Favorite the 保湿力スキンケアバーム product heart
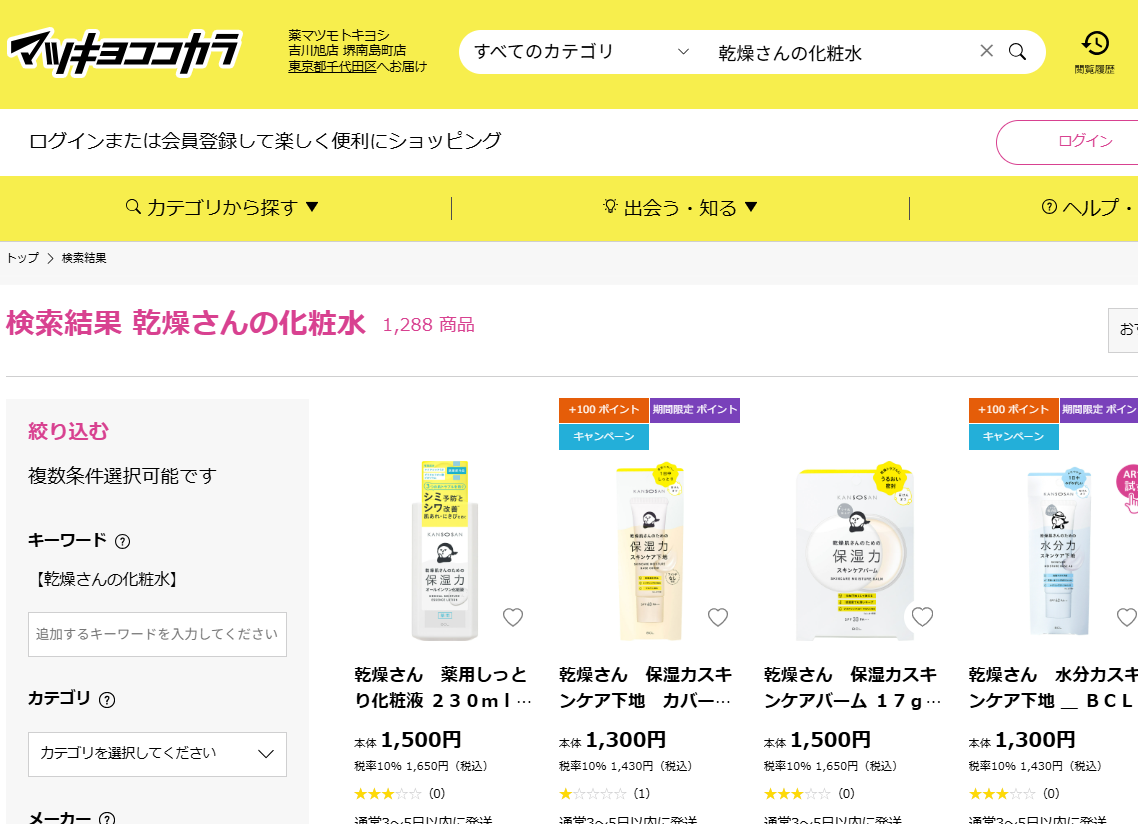 coord(922,617)
